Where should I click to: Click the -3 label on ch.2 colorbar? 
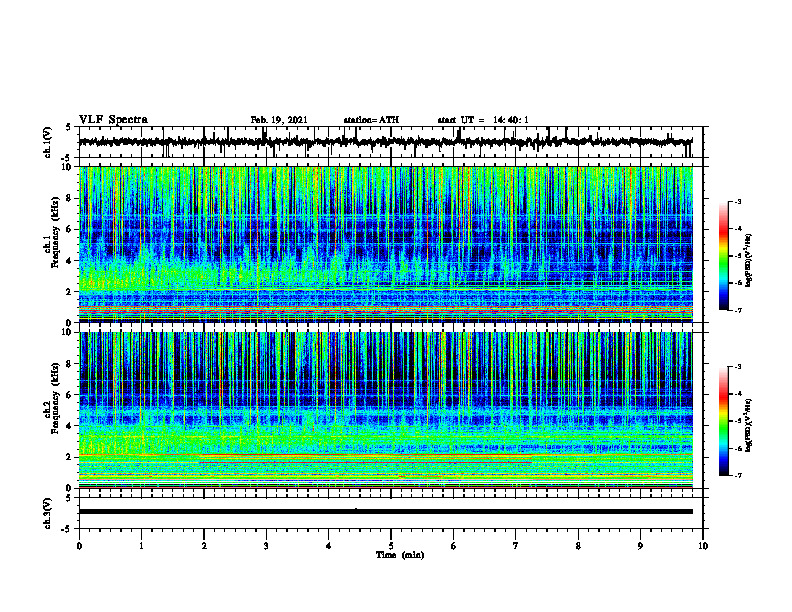click(x=738, y=367)
